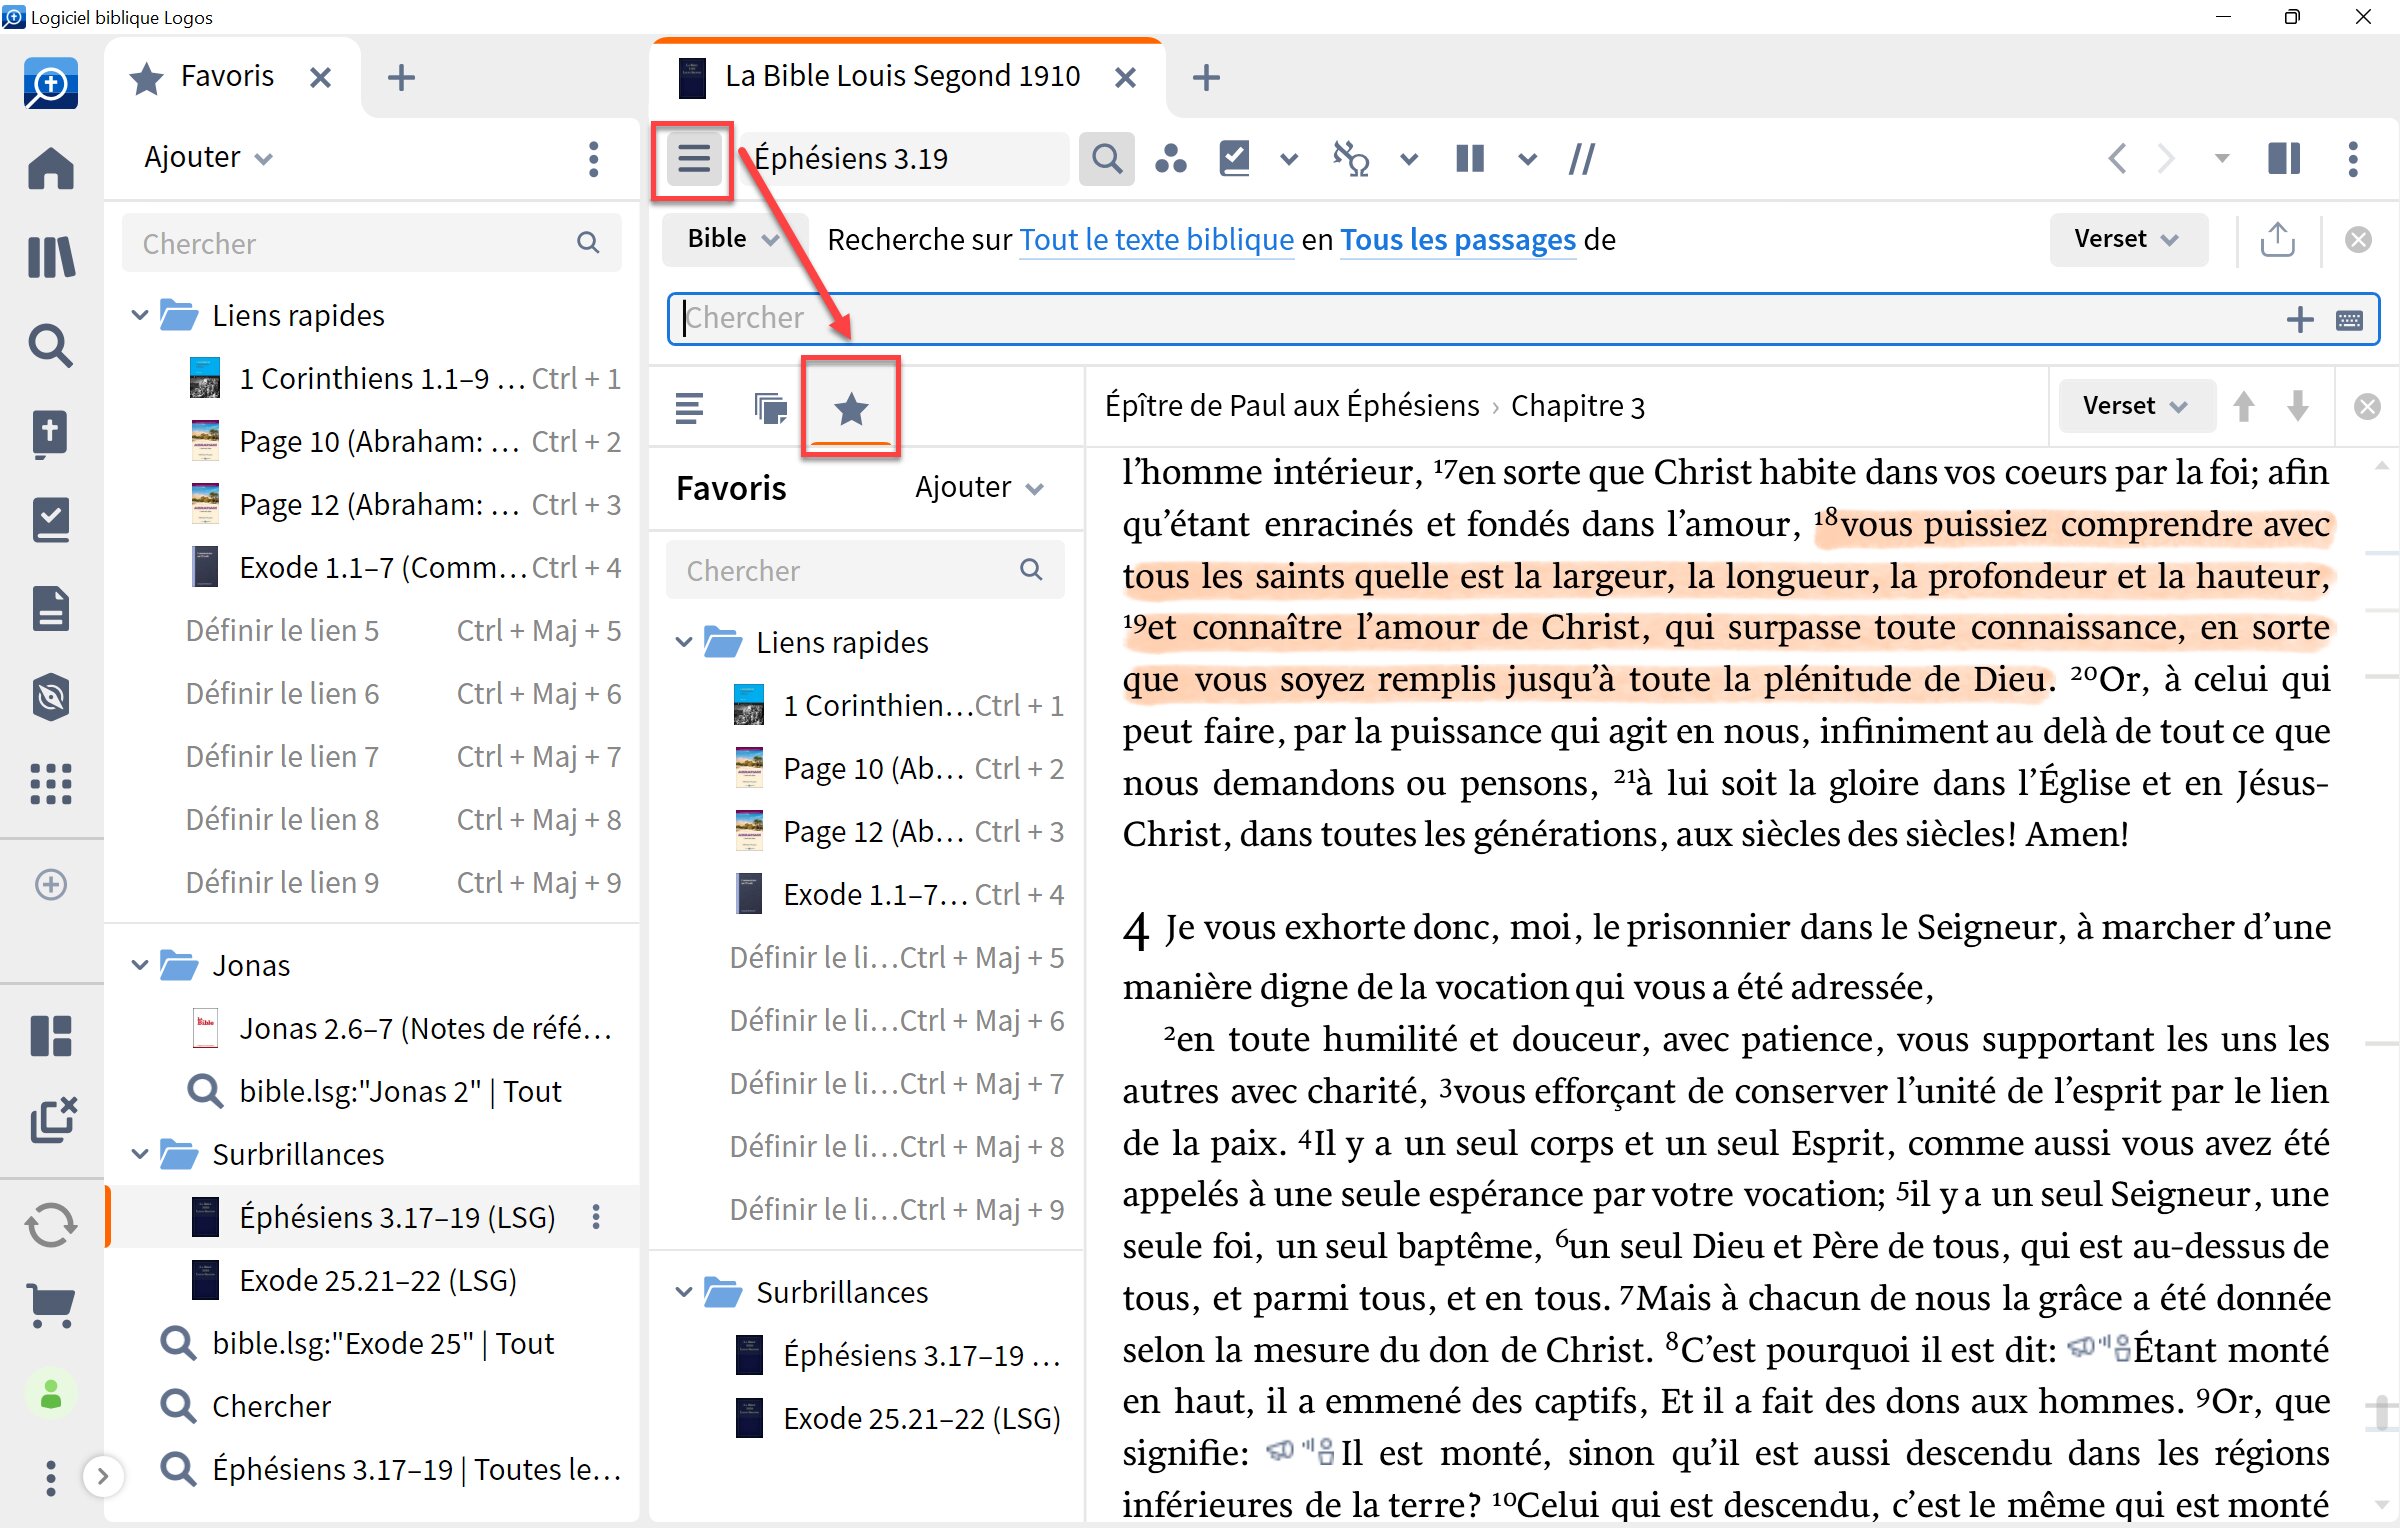The image size is (2400, 1528).
Task: Click the Tout le texte biblique link
Action: point(1156,240)
